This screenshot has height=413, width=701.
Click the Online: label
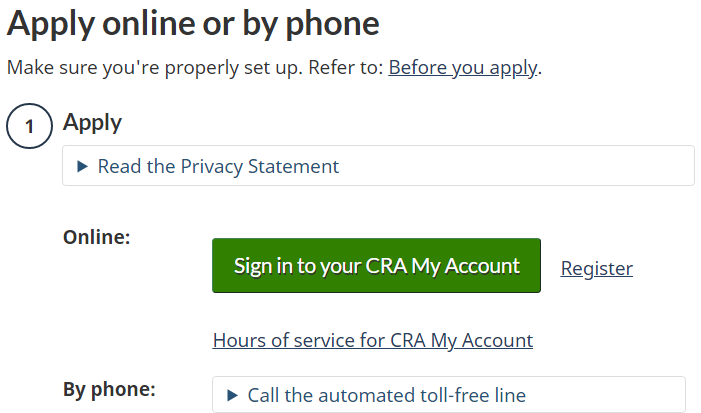coord(97,237)
